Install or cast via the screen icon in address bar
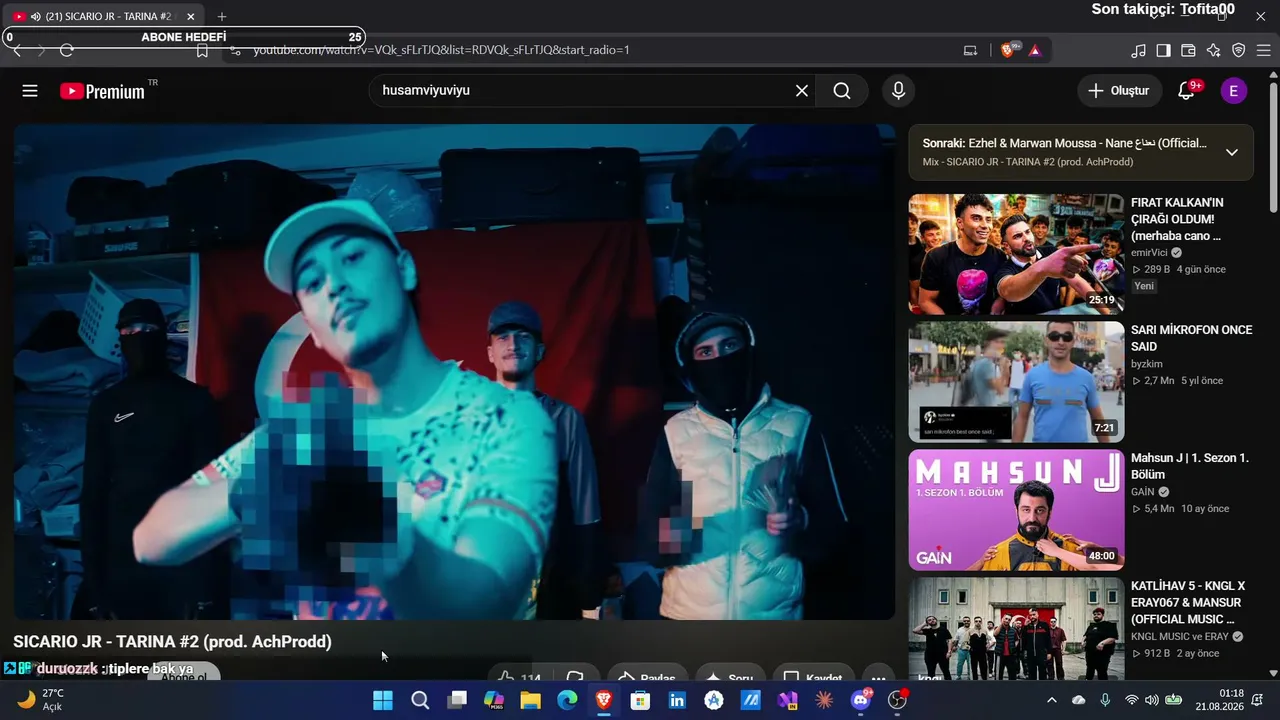Viewport: 1280px width, 720px height. click(x=969, y=50)
